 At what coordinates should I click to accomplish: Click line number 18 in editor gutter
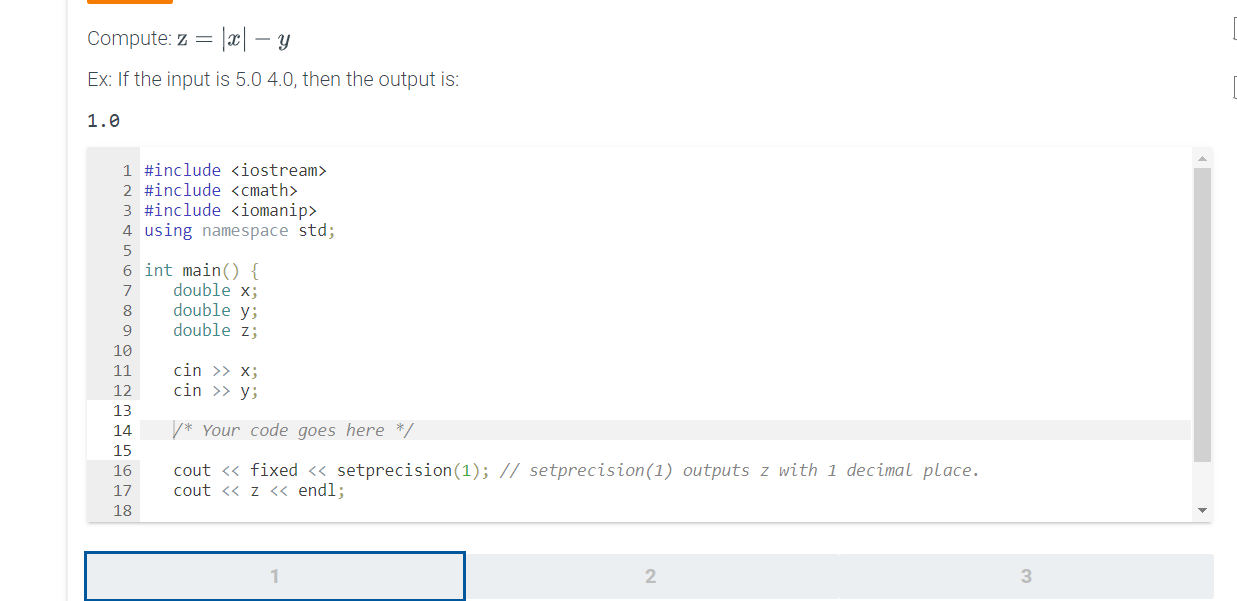(x=122, y=510)
